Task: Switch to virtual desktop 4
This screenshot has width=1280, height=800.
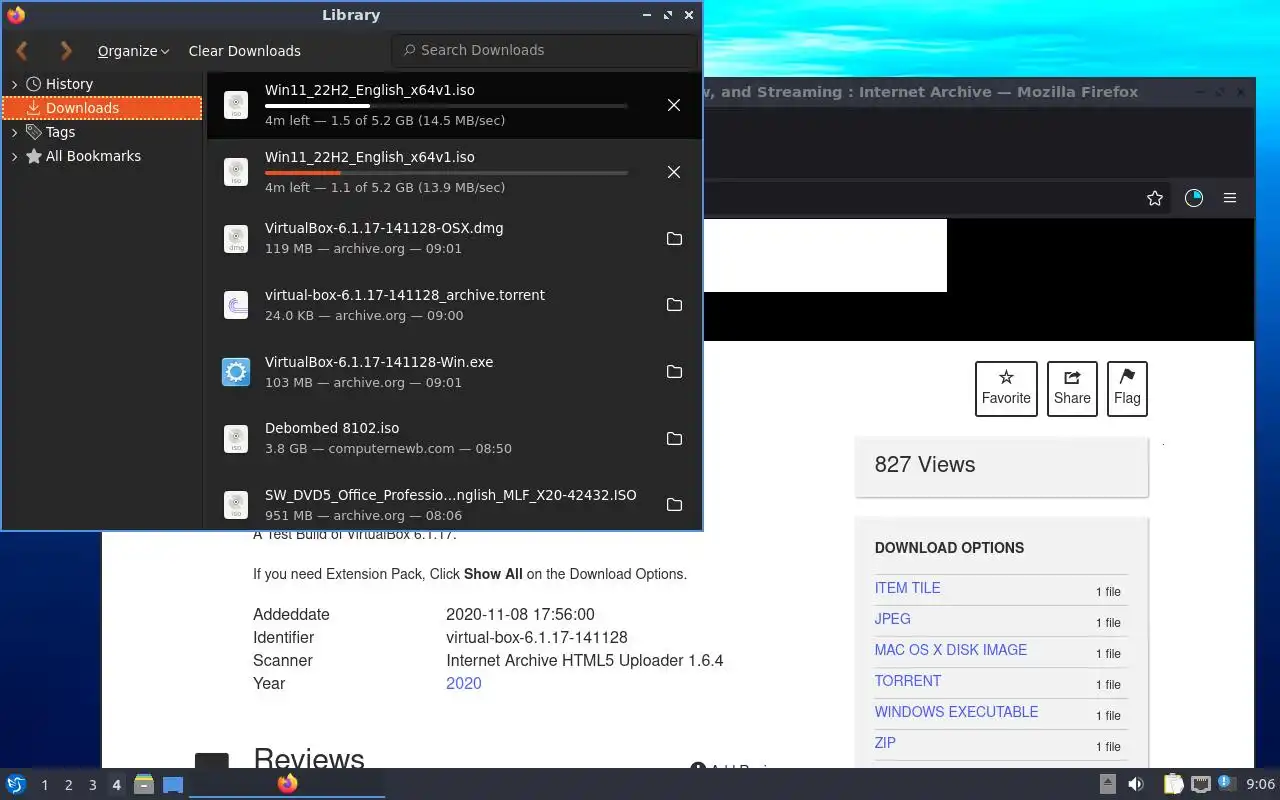Action: (116, 785)
